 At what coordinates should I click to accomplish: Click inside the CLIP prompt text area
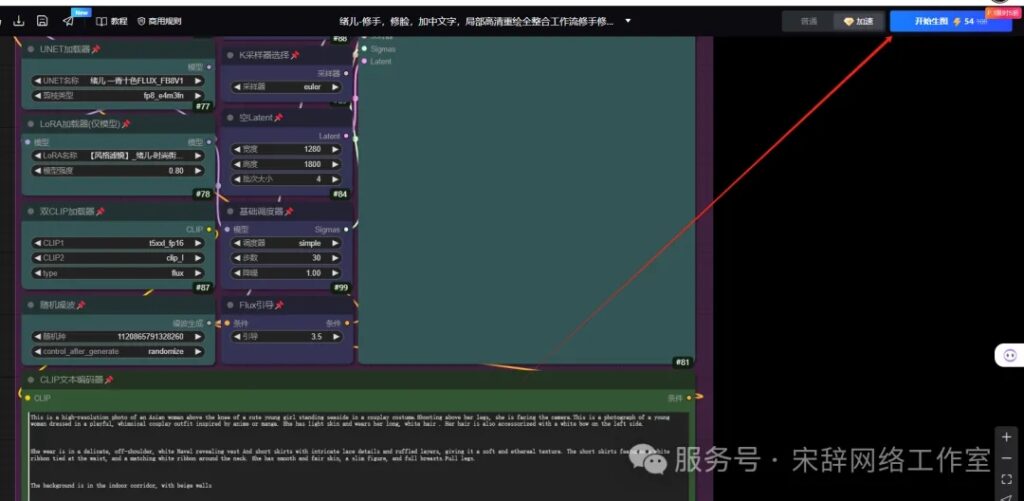(359, 456)
